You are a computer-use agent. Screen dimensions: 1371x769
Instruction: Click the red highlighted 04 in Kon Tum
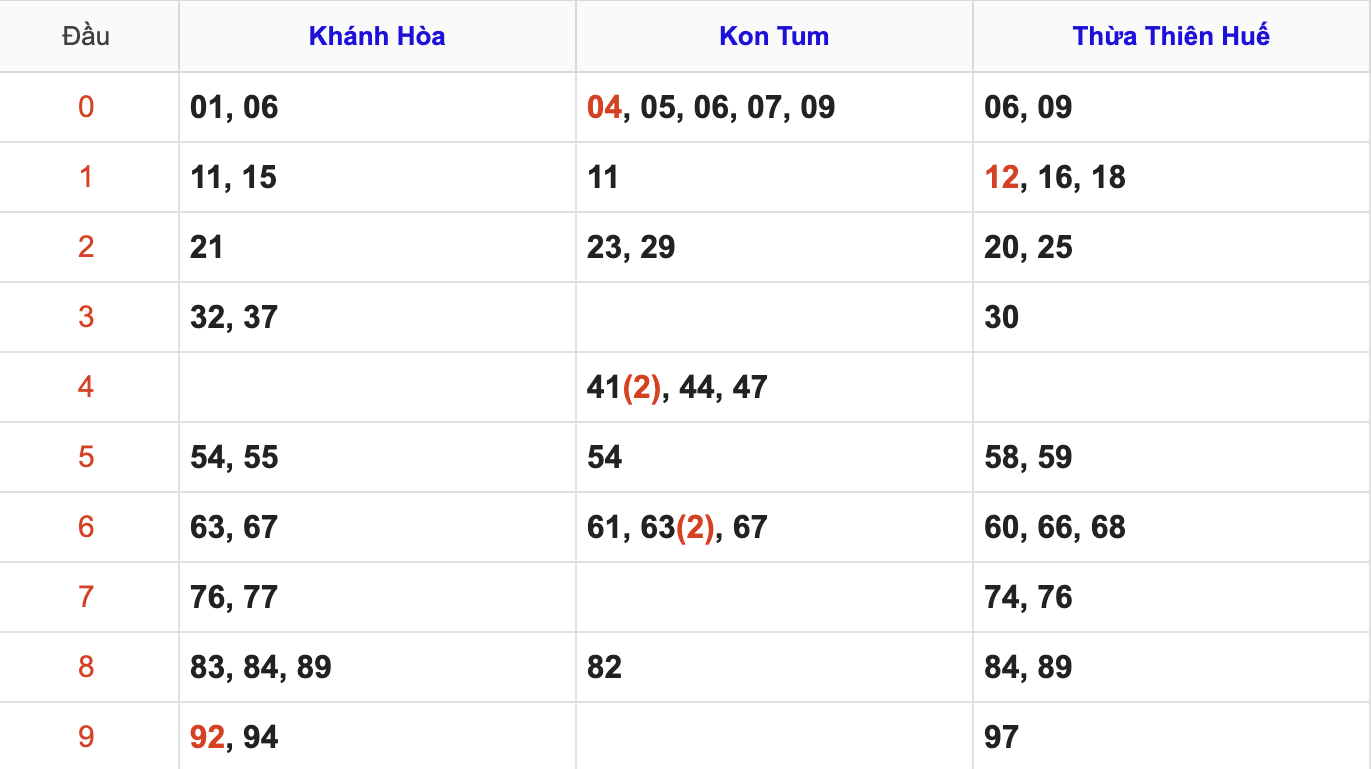604,107
